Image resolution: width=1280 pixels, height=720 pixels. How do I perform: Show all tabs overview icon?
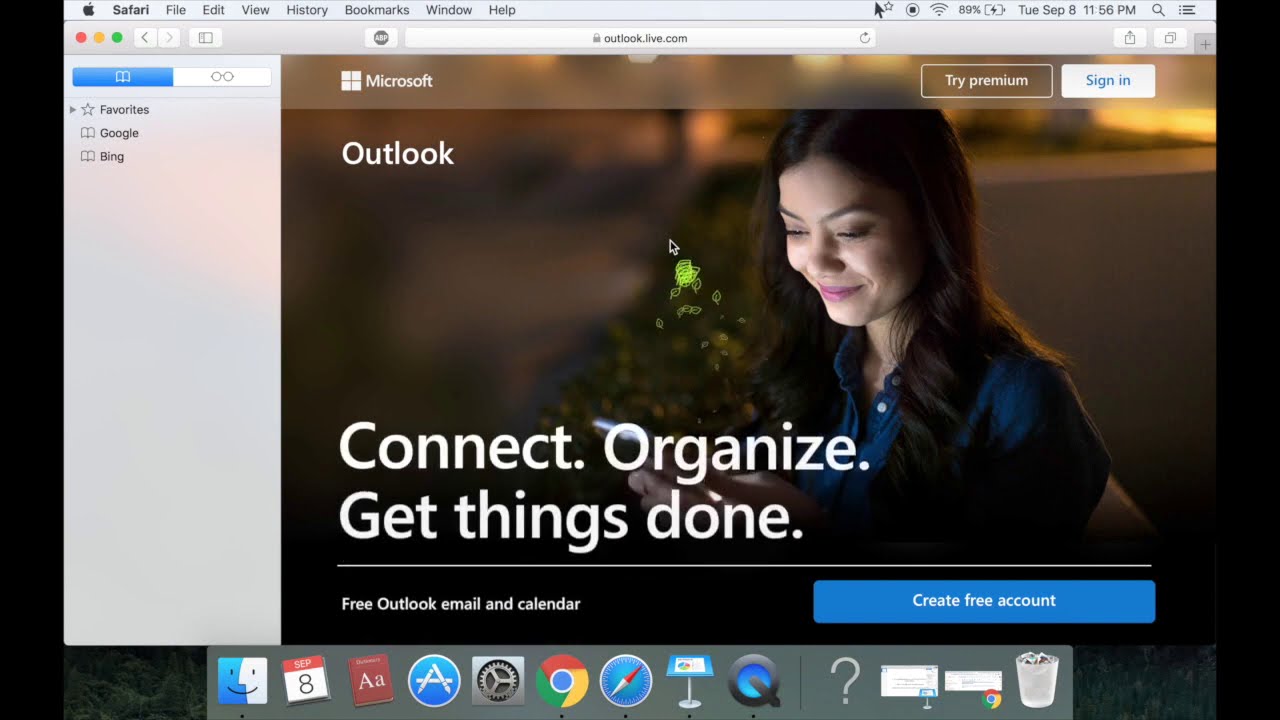click(x=1169, y=38)
